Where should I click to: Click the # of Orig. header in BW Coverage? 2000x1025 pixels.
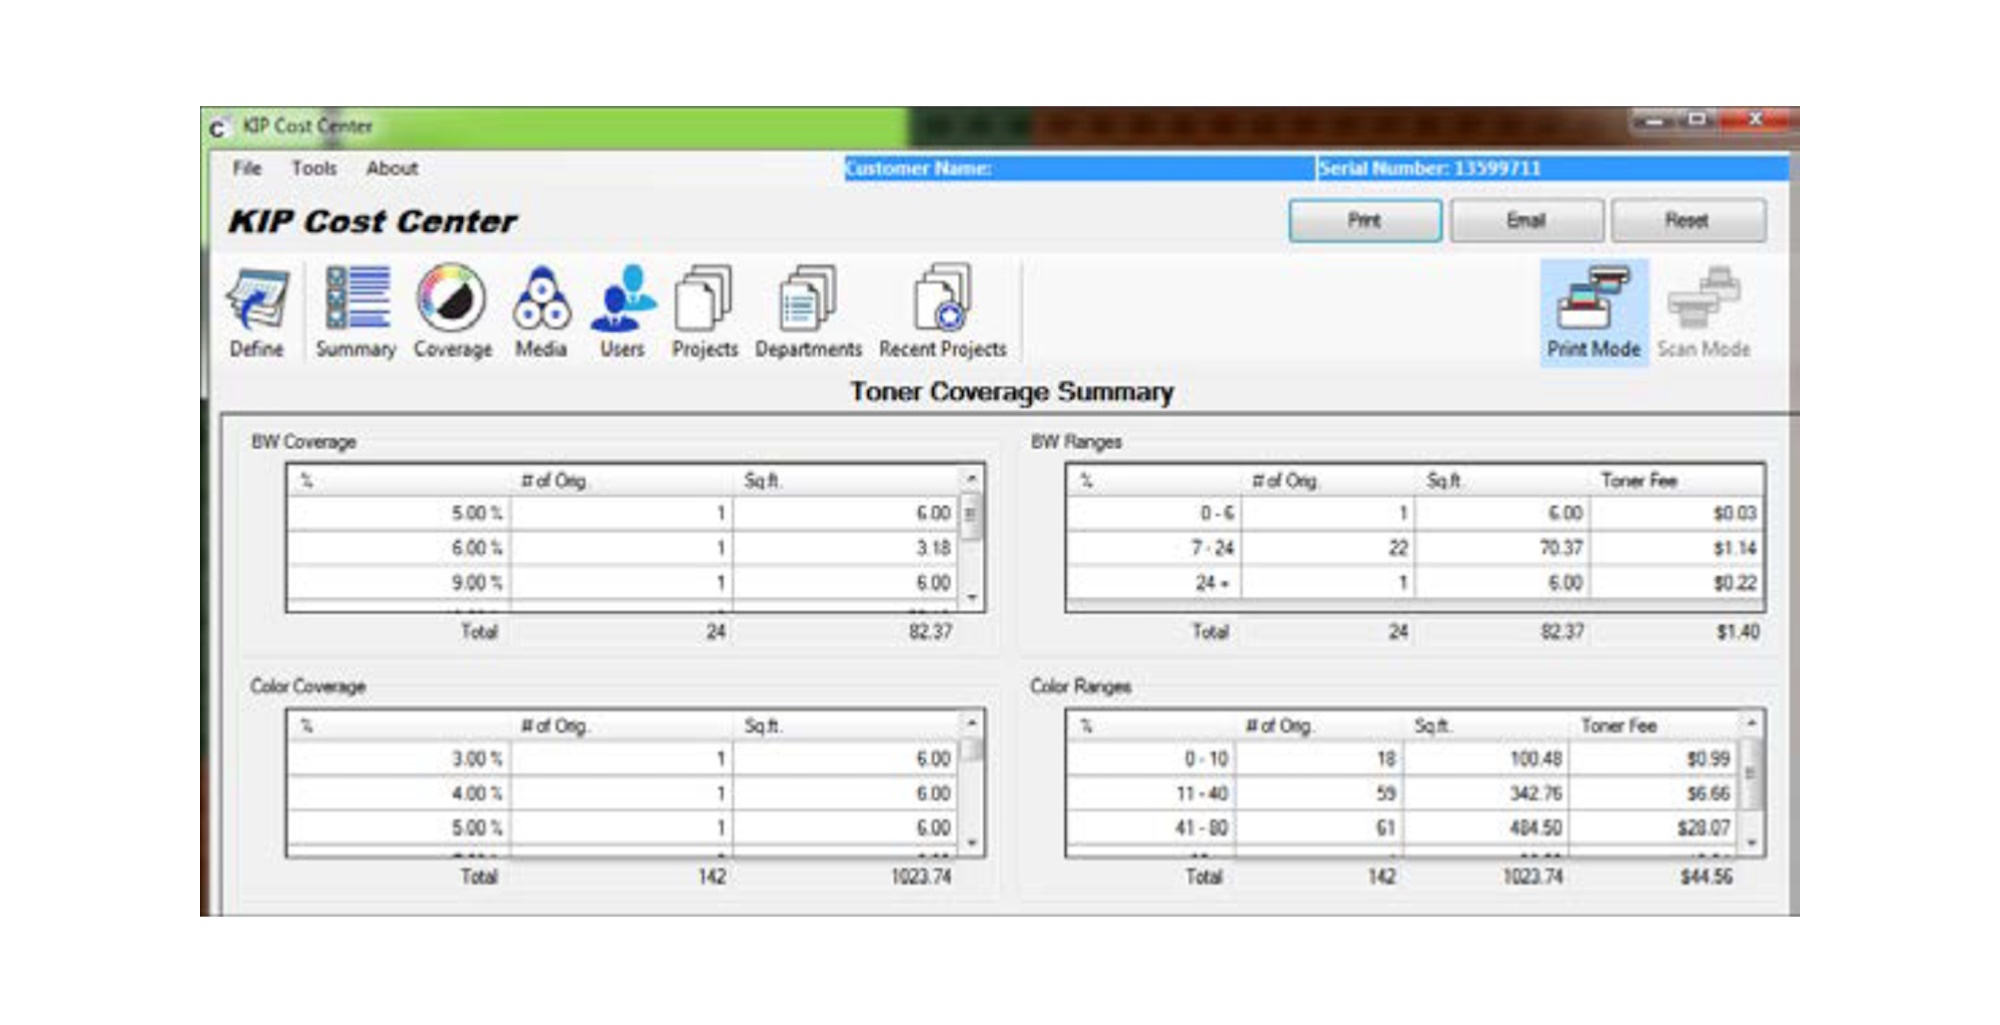click(553, 481)
